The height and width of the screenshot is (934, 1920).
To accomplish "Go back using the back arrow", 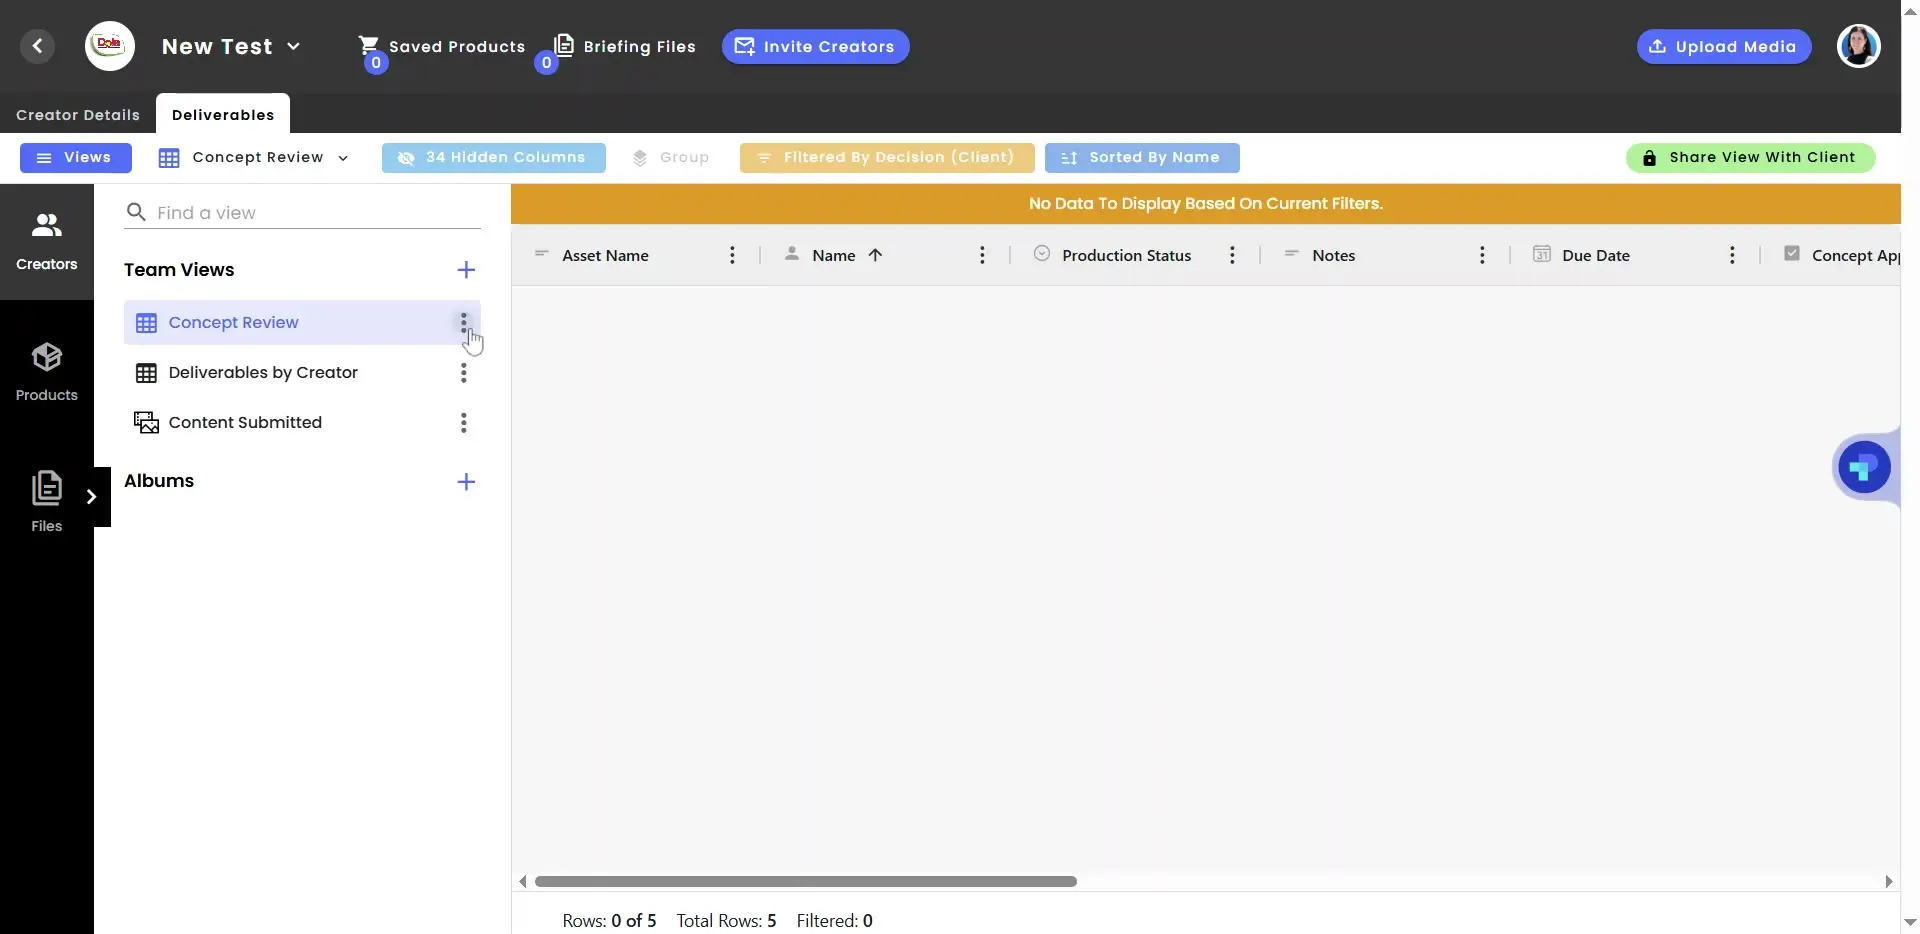I will (x=37, y=46).
